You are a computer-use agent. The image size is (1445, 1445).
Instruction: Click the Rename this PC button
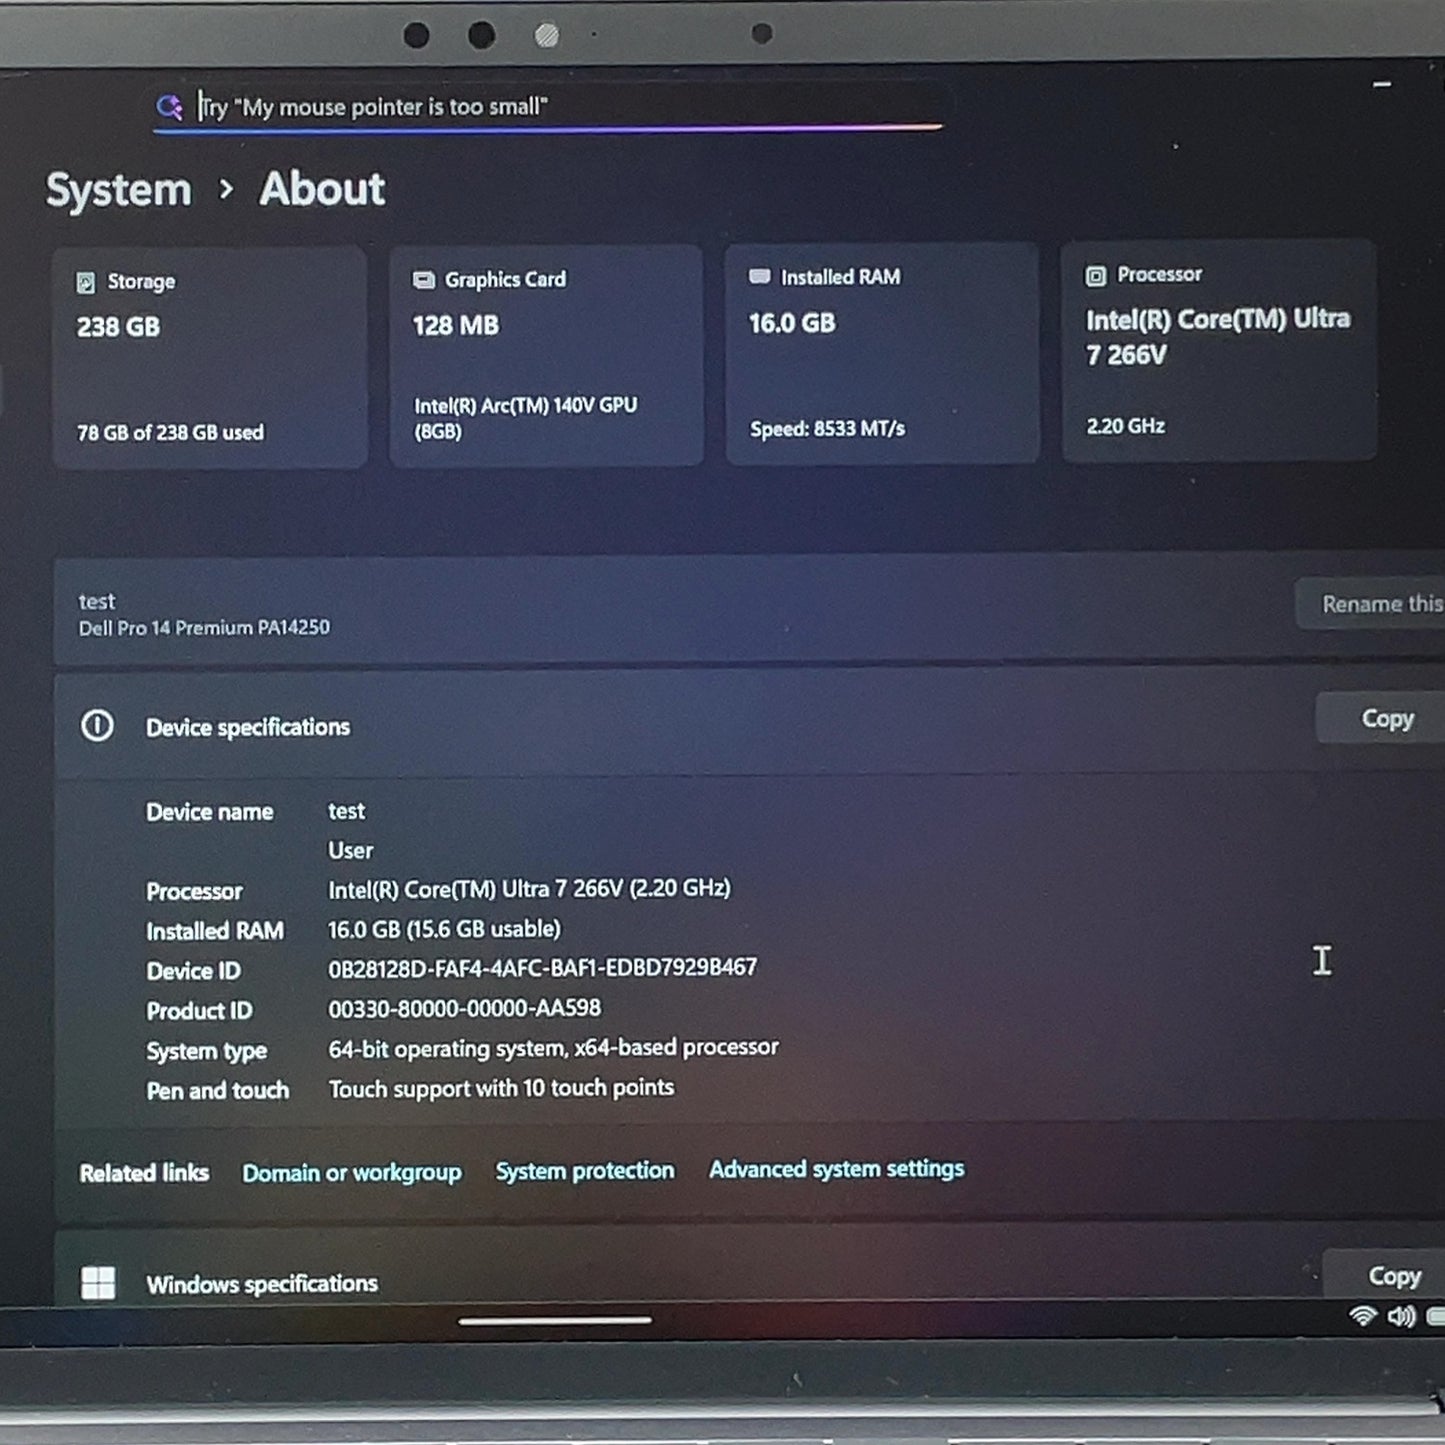pyautogui.click(x=1370, y=604)
